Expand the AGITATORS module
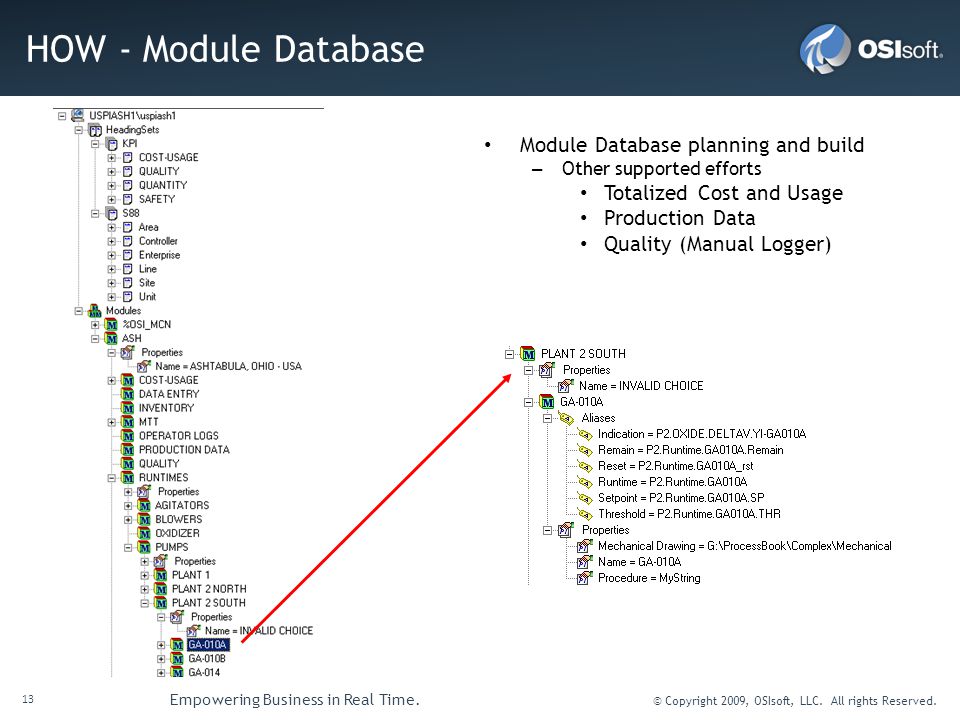The image size is (960, 720). (128, 506)
